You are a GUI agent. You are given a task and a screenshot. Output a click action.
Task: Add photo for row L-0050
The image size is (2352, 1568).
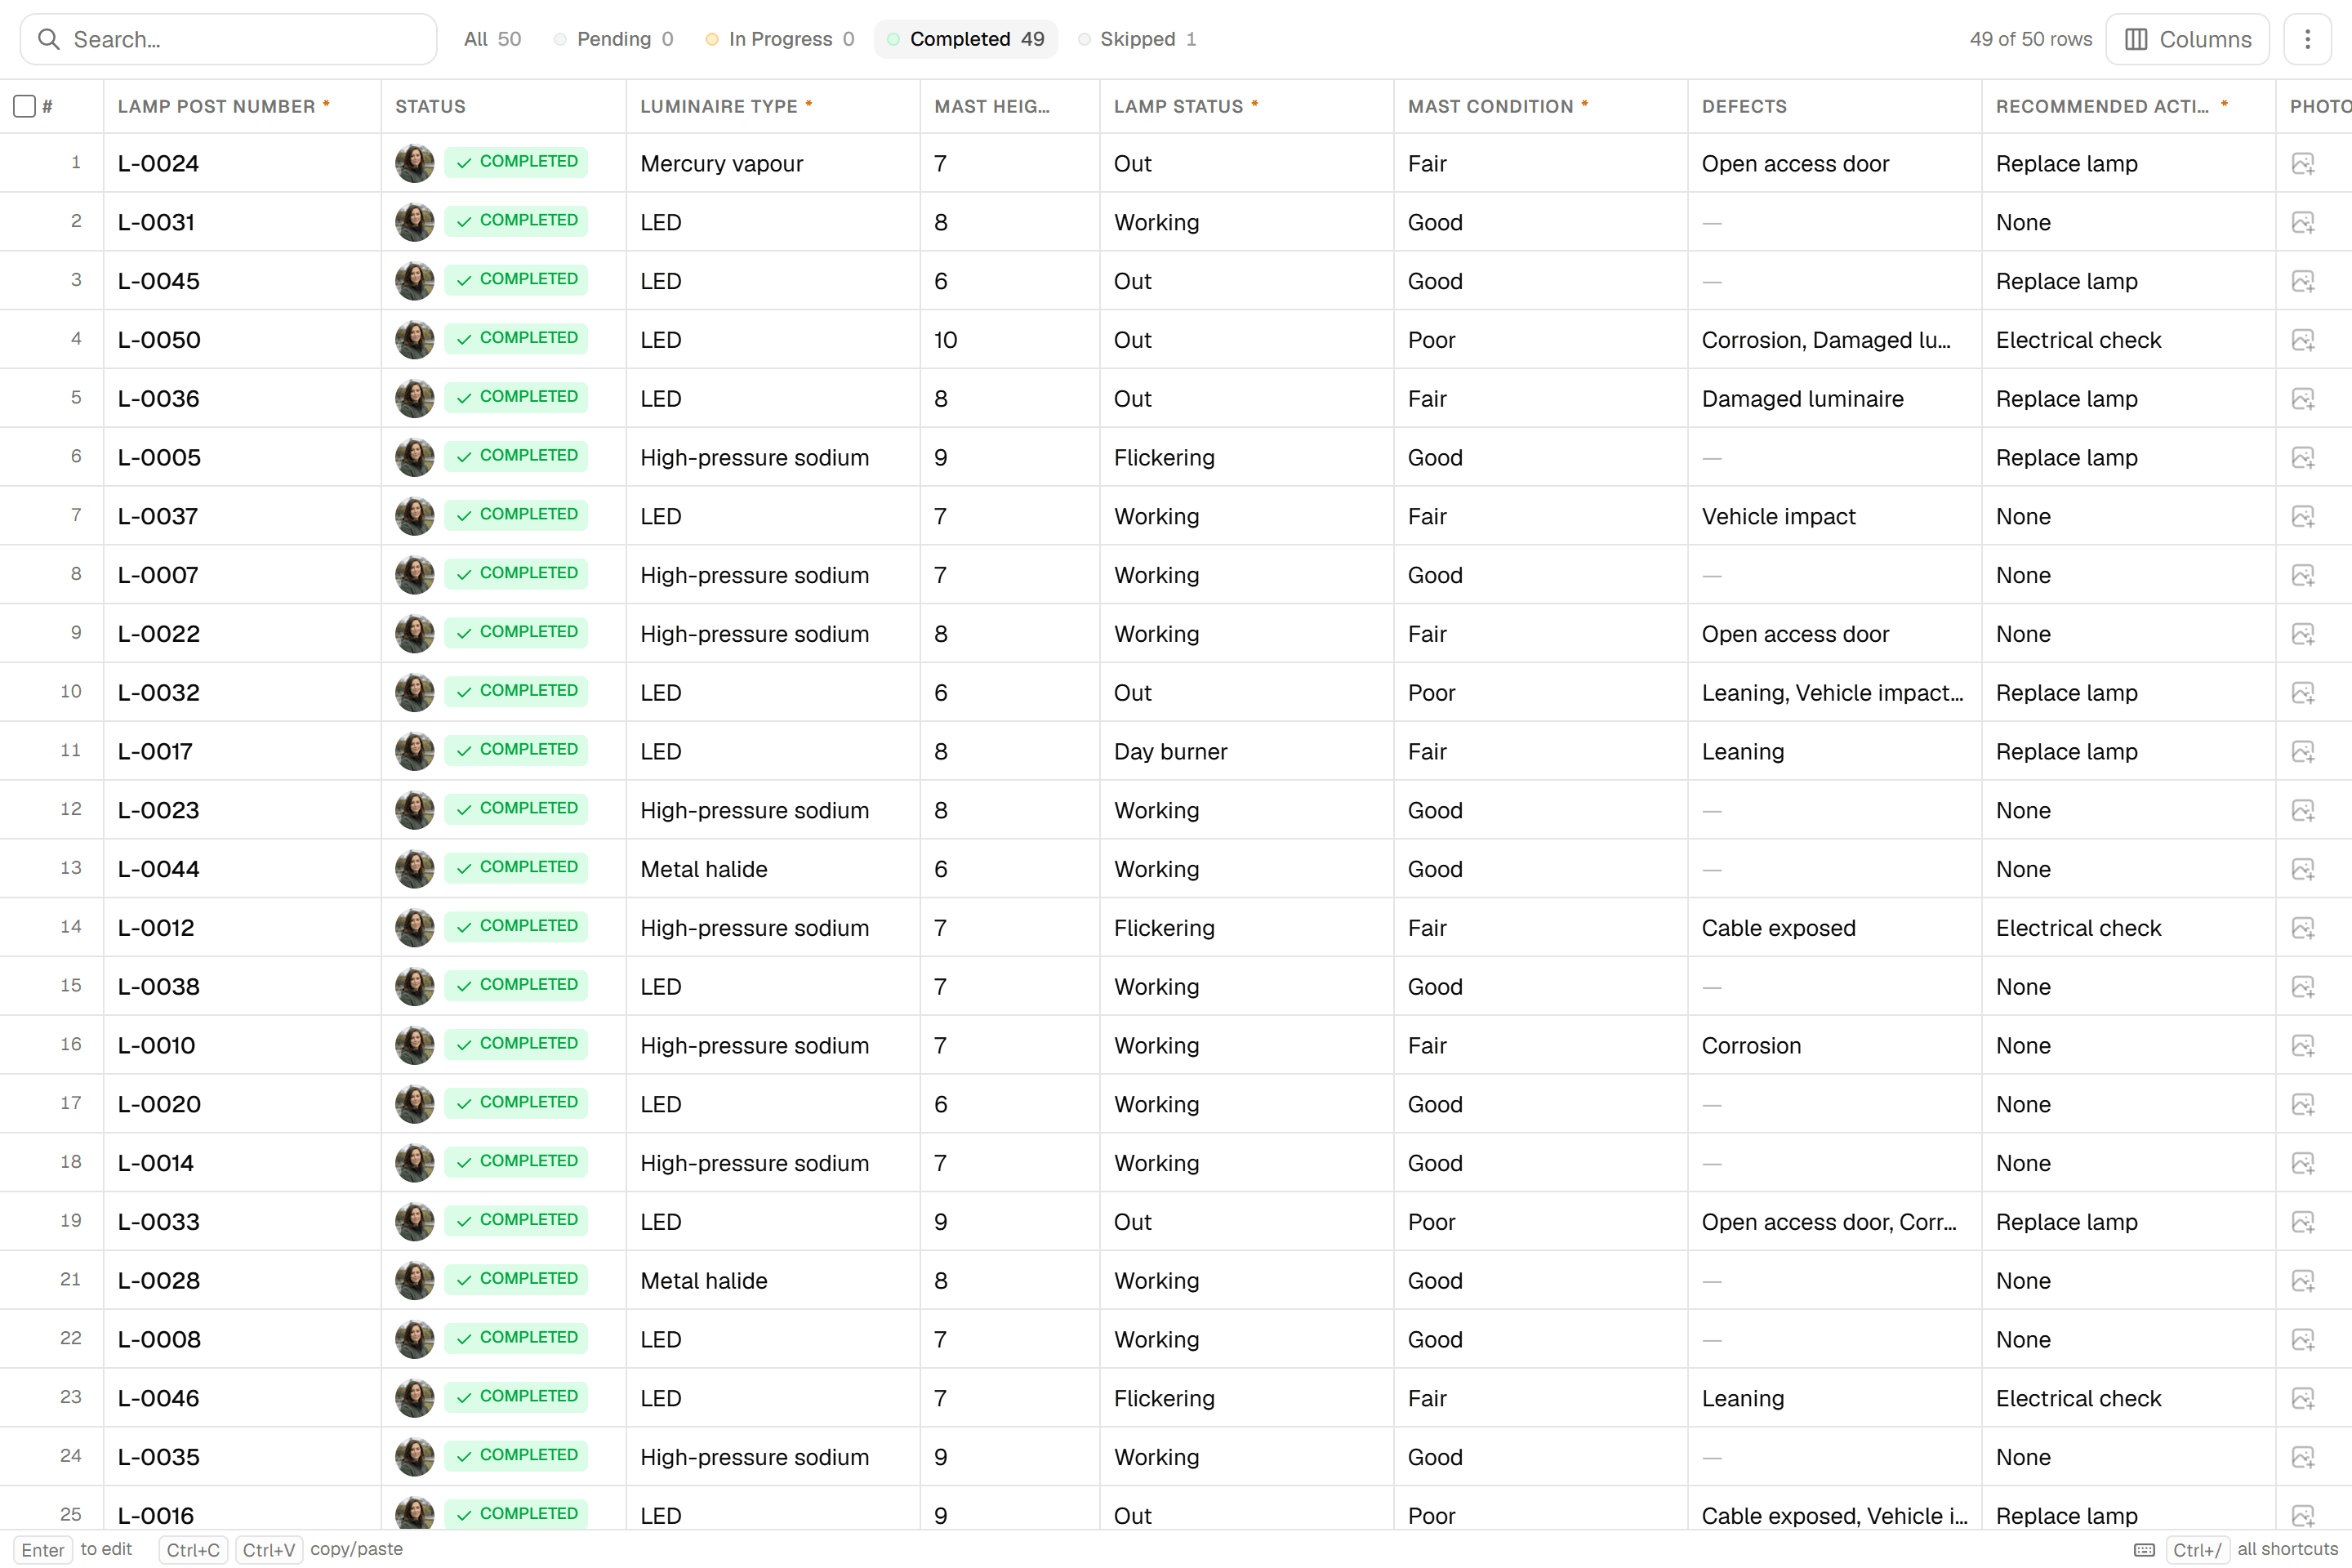(2303, 340)
